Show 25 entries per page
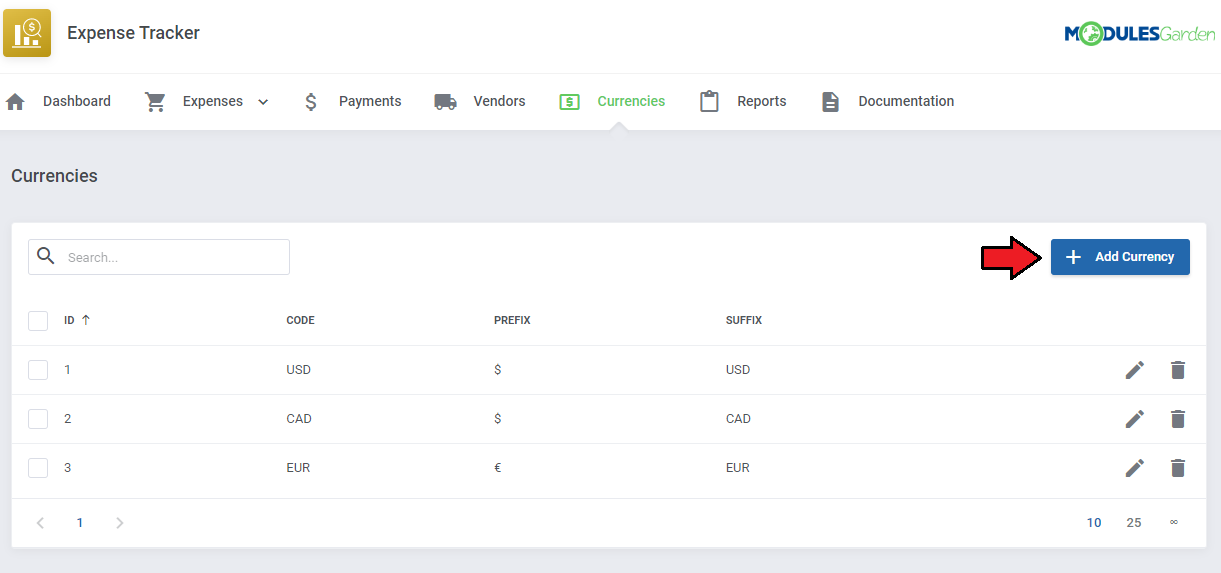 point(1134,522)
